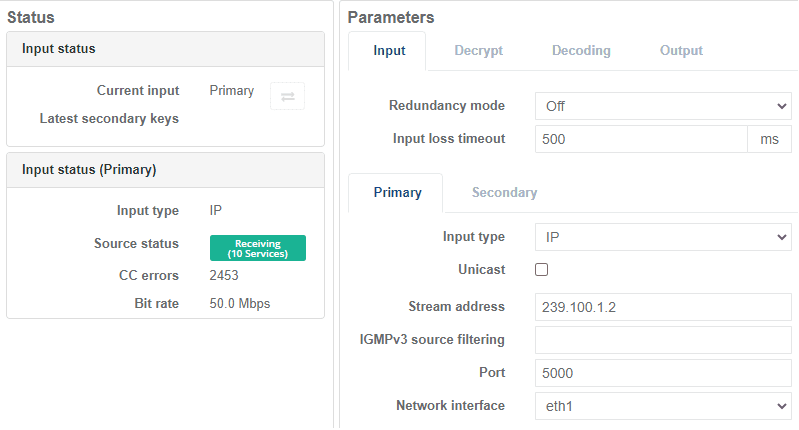Click the Input status panel header

coord(166,49)
